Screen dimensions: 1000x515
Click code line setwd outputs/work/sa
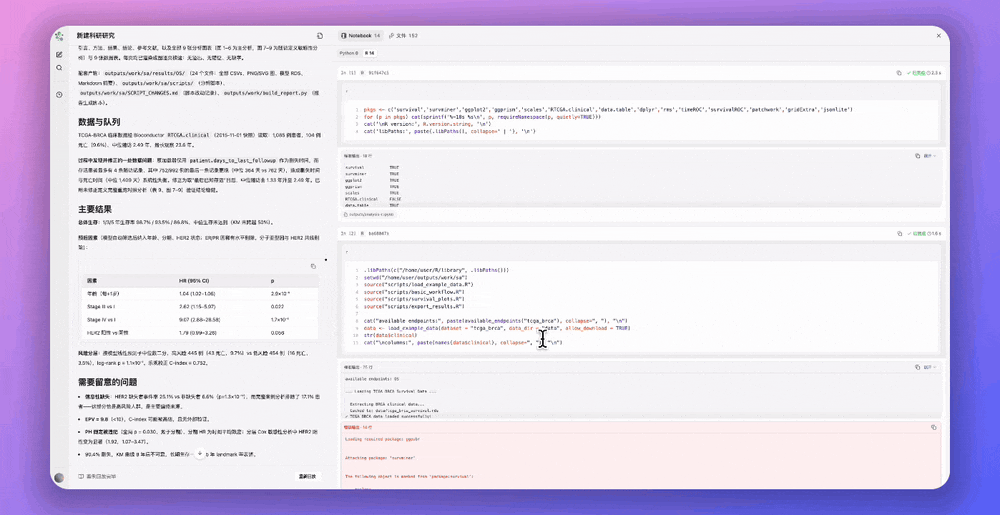tap(416, 277)
